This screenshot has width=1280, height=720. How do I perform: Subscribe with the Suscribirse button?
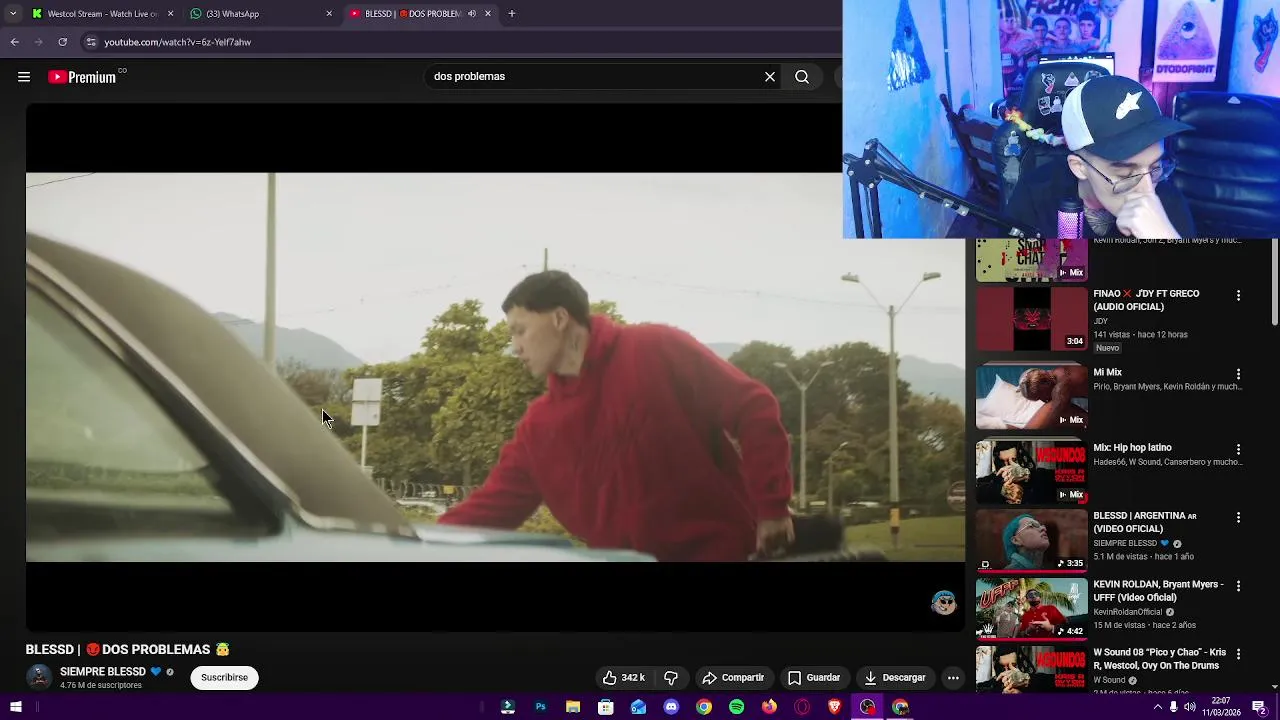point(224,678)
